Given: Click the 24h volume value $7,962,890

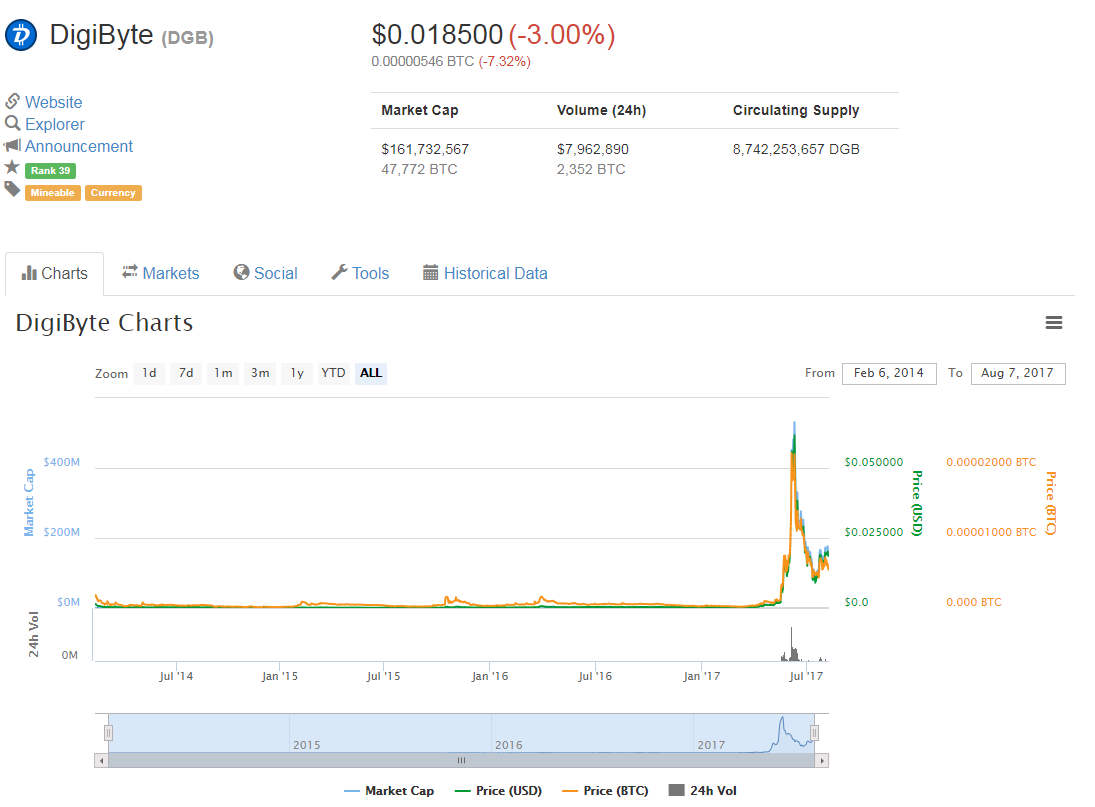Looking at the screenshot, I should [x=592, y=149].
